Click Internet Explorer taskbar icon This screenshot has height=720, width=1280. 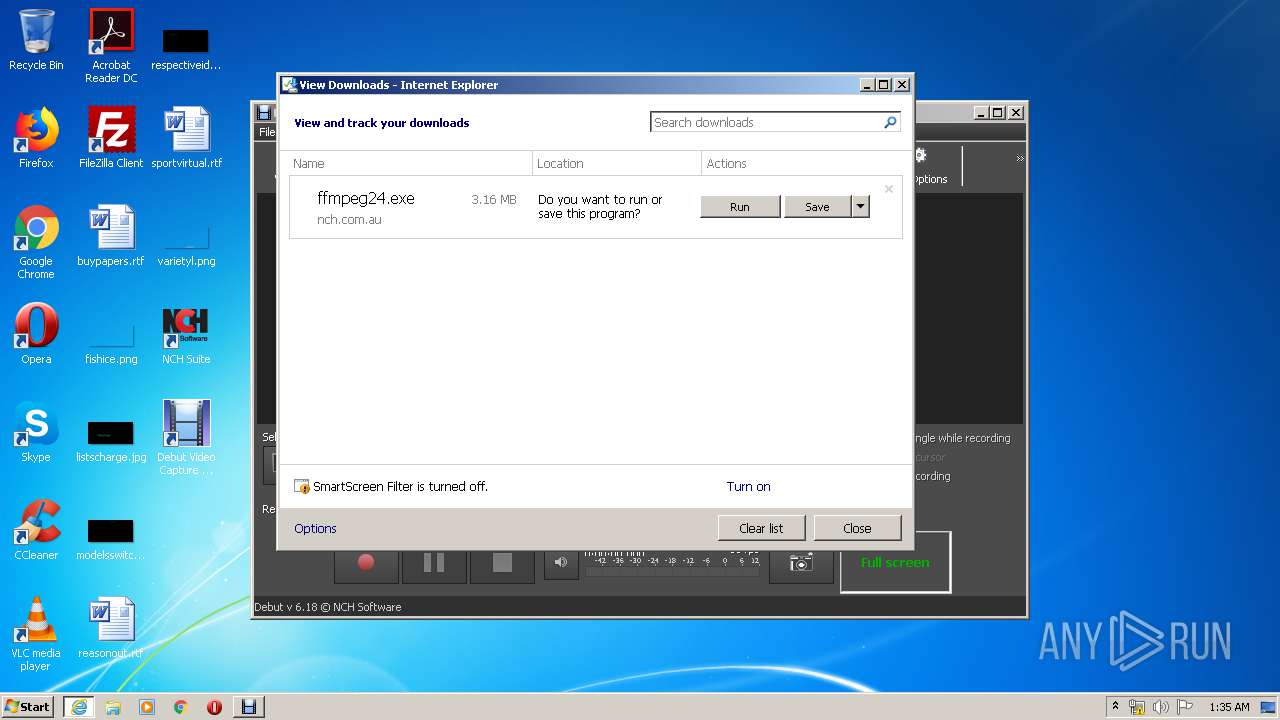coord(79,706)
